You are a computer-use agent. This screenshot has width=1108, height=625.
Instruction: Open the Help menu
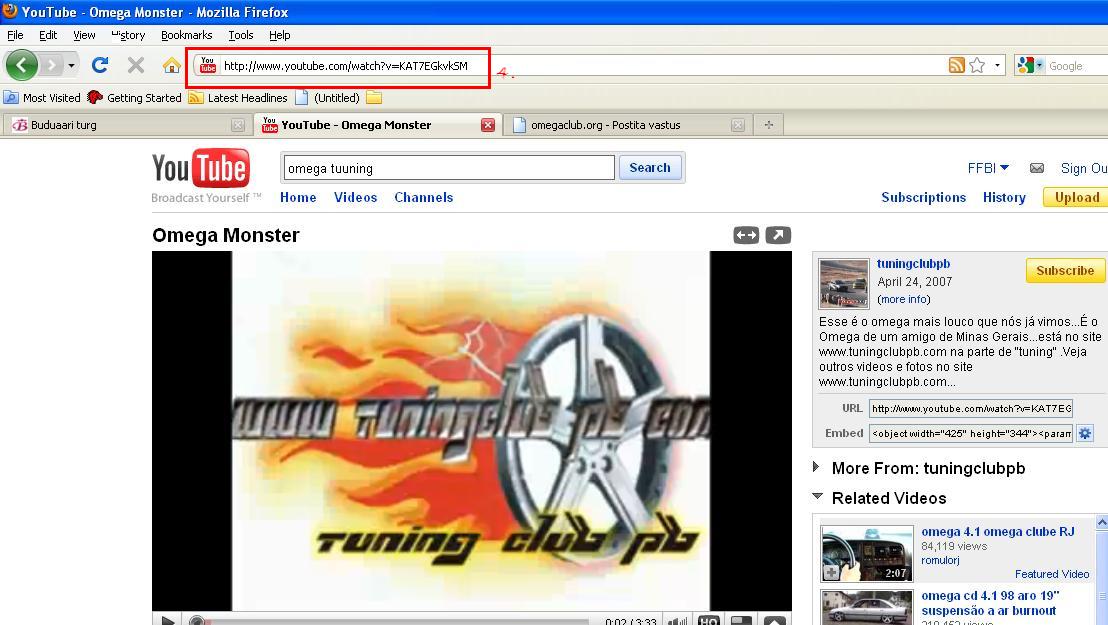[x=279, y=35]
